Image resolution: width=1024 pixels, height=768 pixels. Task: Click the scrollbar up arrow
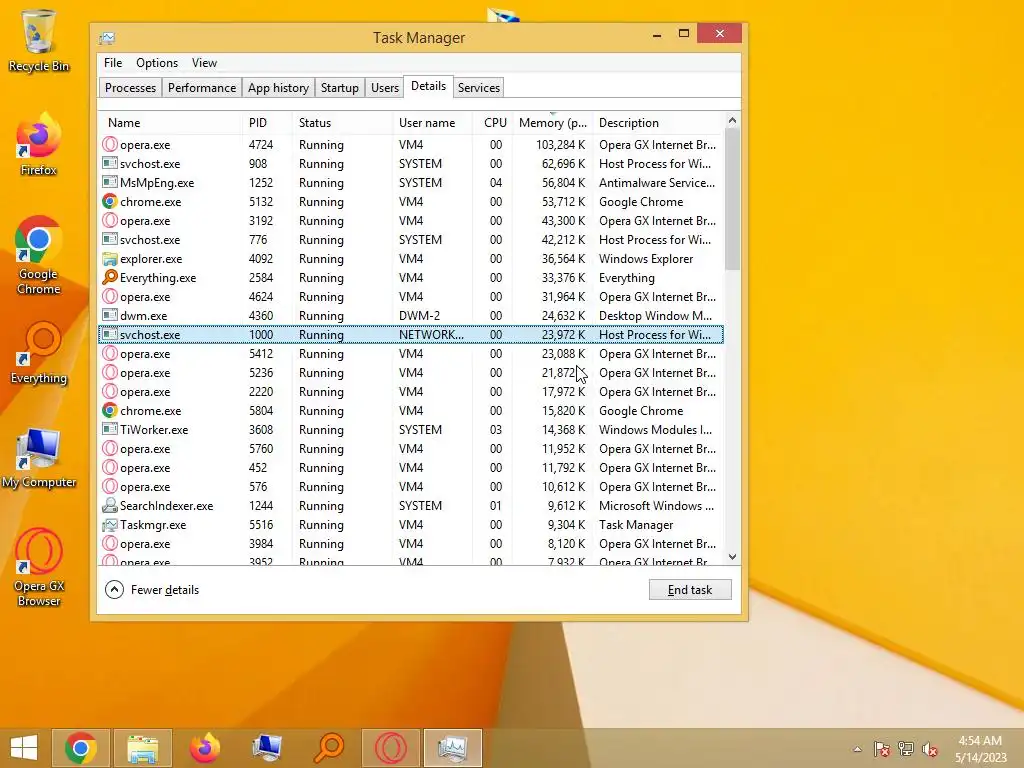(732, 120)
